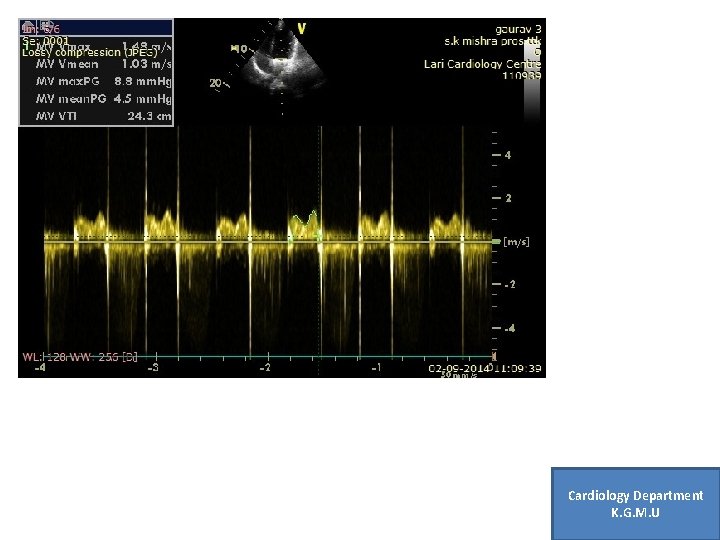Viewport: 720px width, 540px height.
Task: Click the green baseline marker near [m/s]
Action: (x=496, y=241)
